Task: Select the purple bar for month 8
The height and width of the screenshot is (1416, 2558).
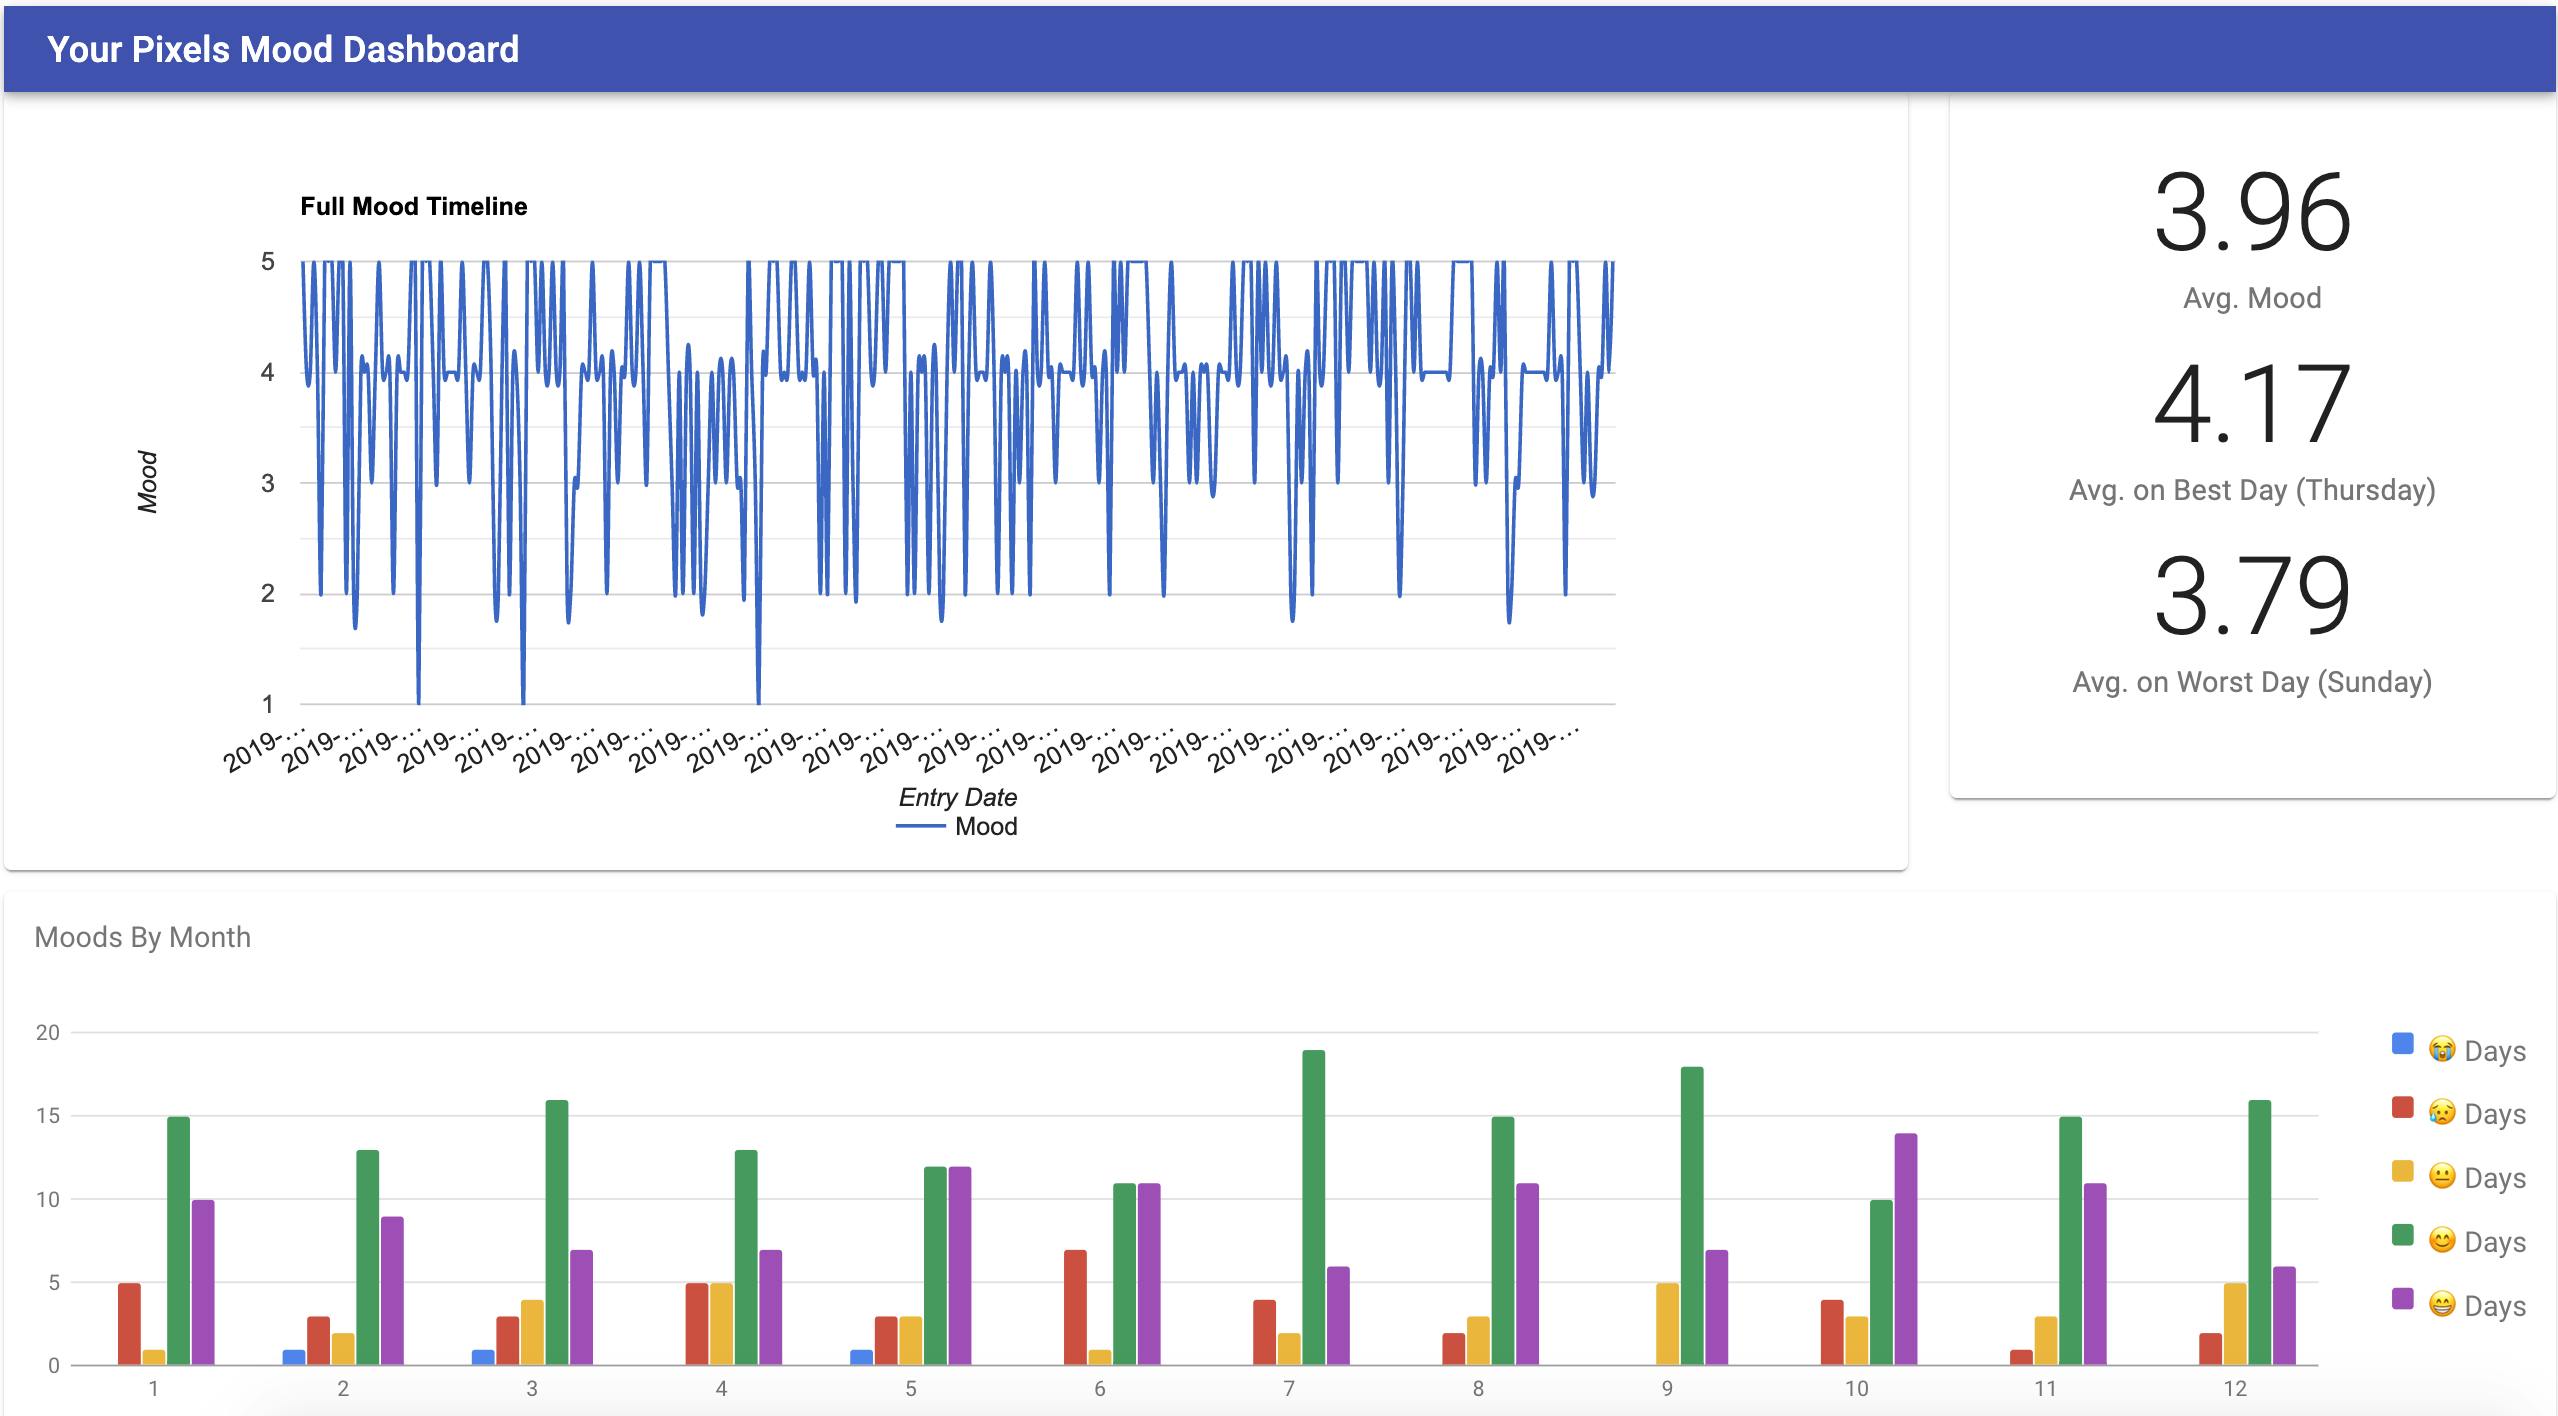Action: (1527, 1274)
